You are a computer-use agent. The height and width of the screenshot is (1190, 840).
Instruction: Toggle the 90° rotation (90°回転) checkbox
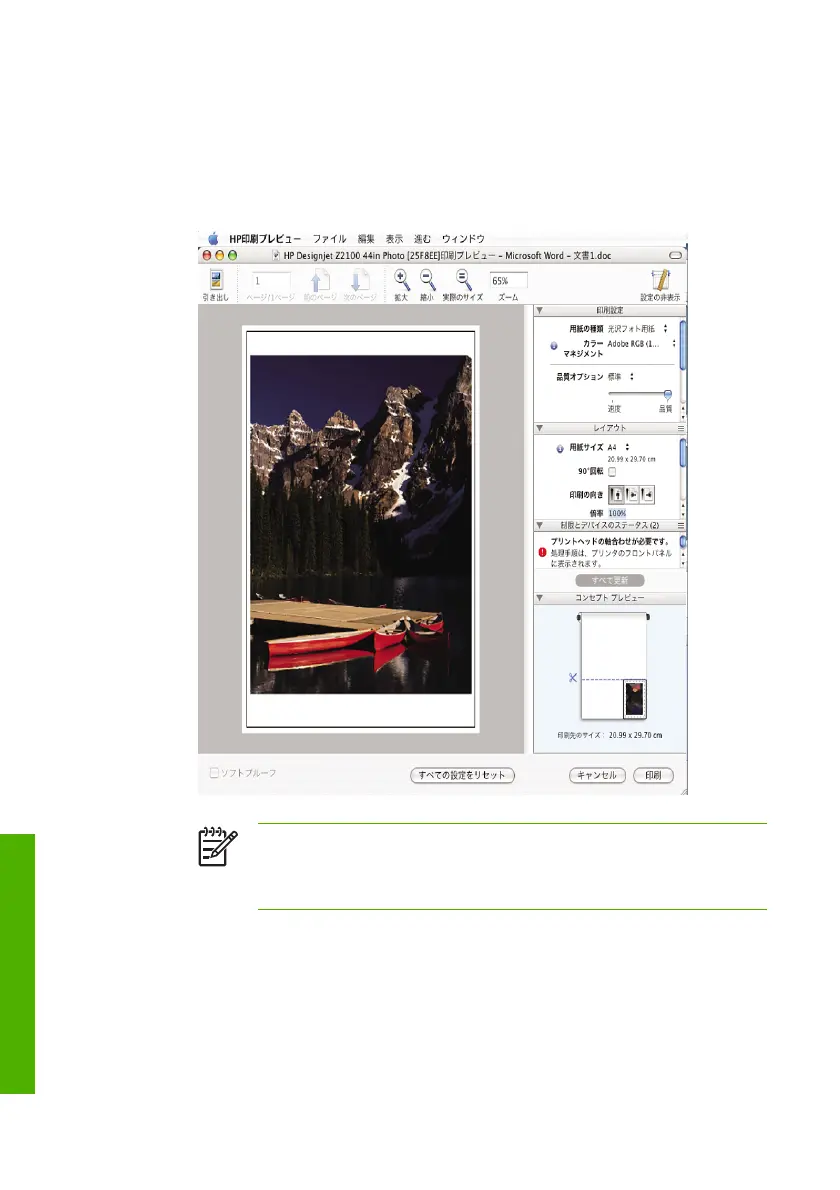612,472
